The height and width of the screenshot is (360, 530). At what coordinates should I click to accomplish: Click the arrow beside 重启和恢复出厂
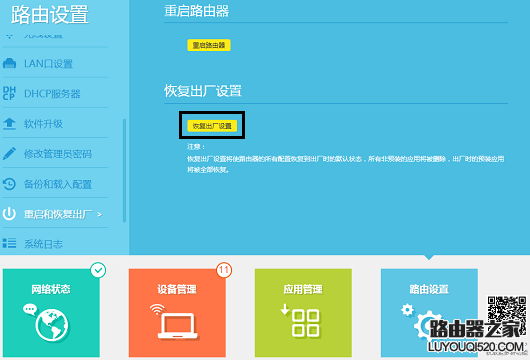click(x=99, y=214)
